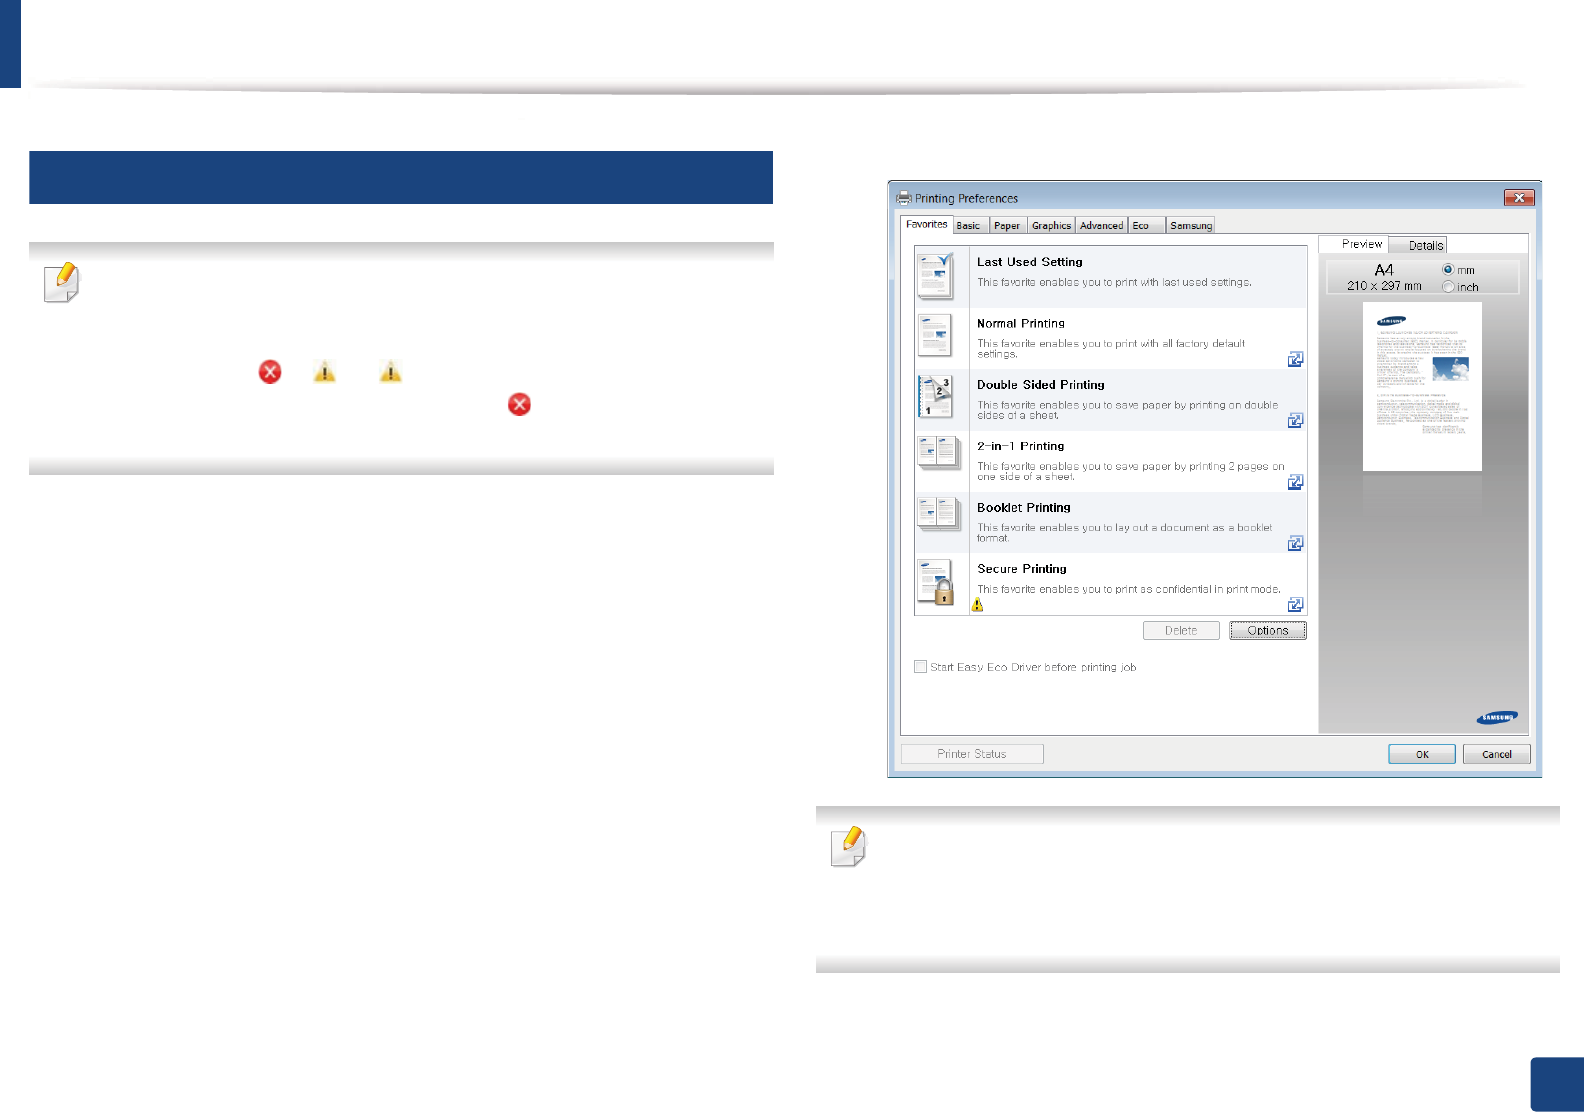Select the '2-in-1 Printing' title text
The width and height of the screenshot is (1584, 1112).
[x=1020, y=446]
